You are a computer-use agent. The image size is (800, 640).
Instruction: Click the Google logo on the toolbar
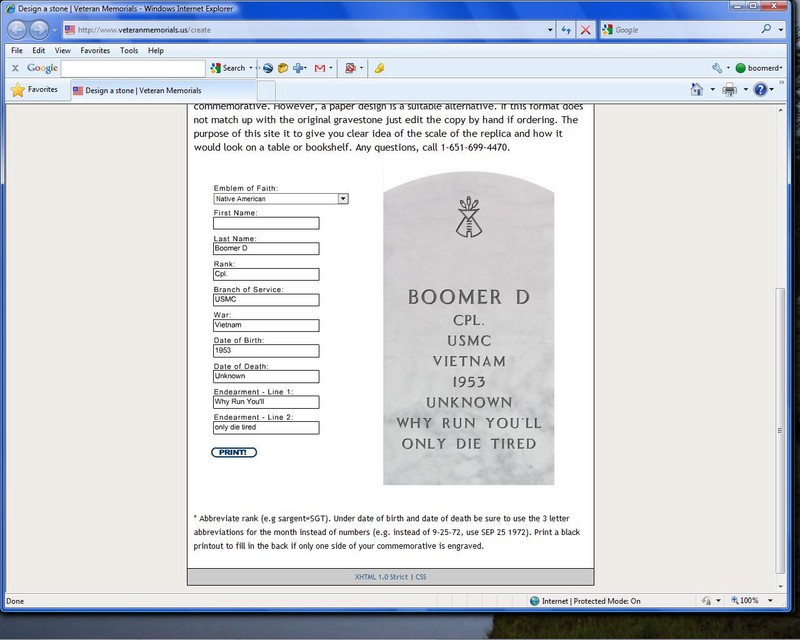tap(42, 68)
